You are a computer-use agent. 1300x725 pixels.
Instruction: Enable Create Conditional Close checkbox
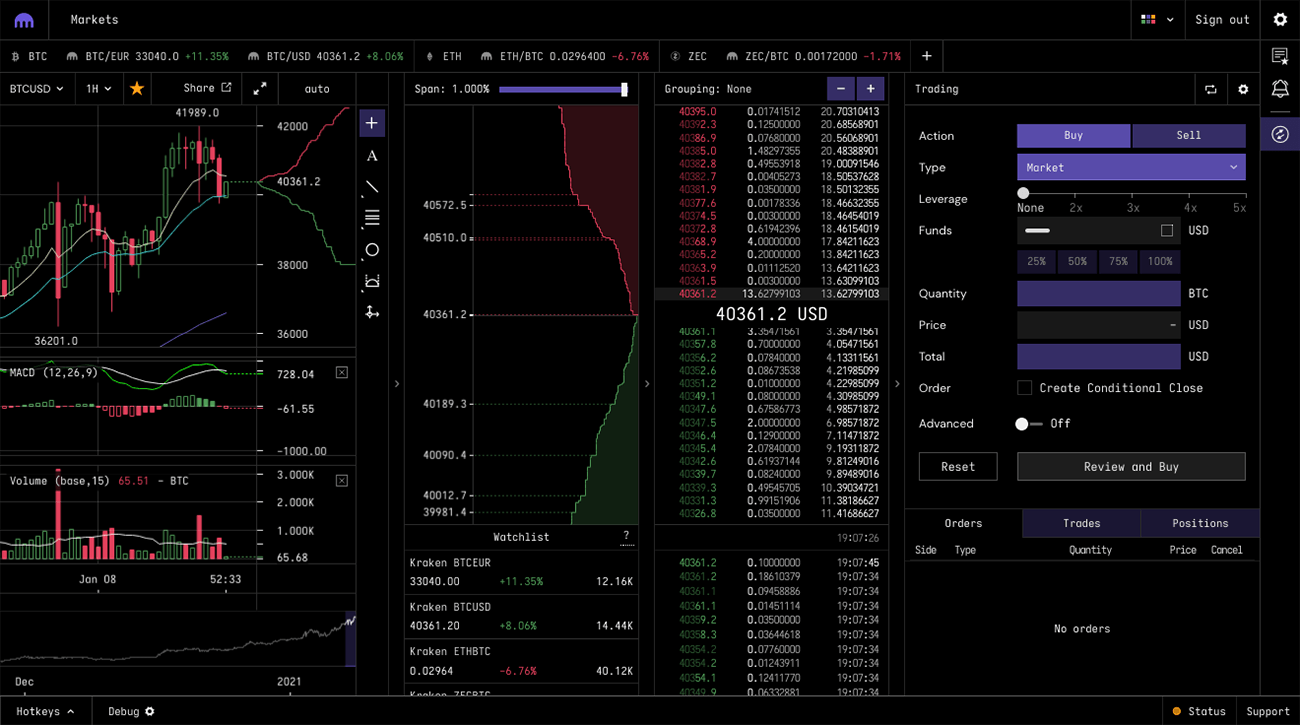1024,388
